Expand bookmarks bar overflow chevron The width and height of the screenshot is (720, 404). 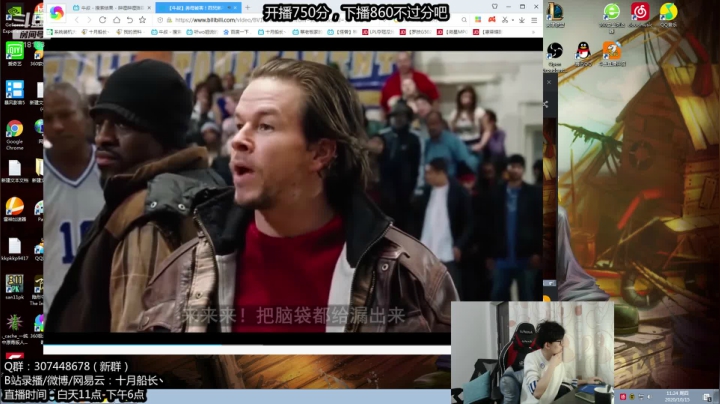(x=534, y=32)
